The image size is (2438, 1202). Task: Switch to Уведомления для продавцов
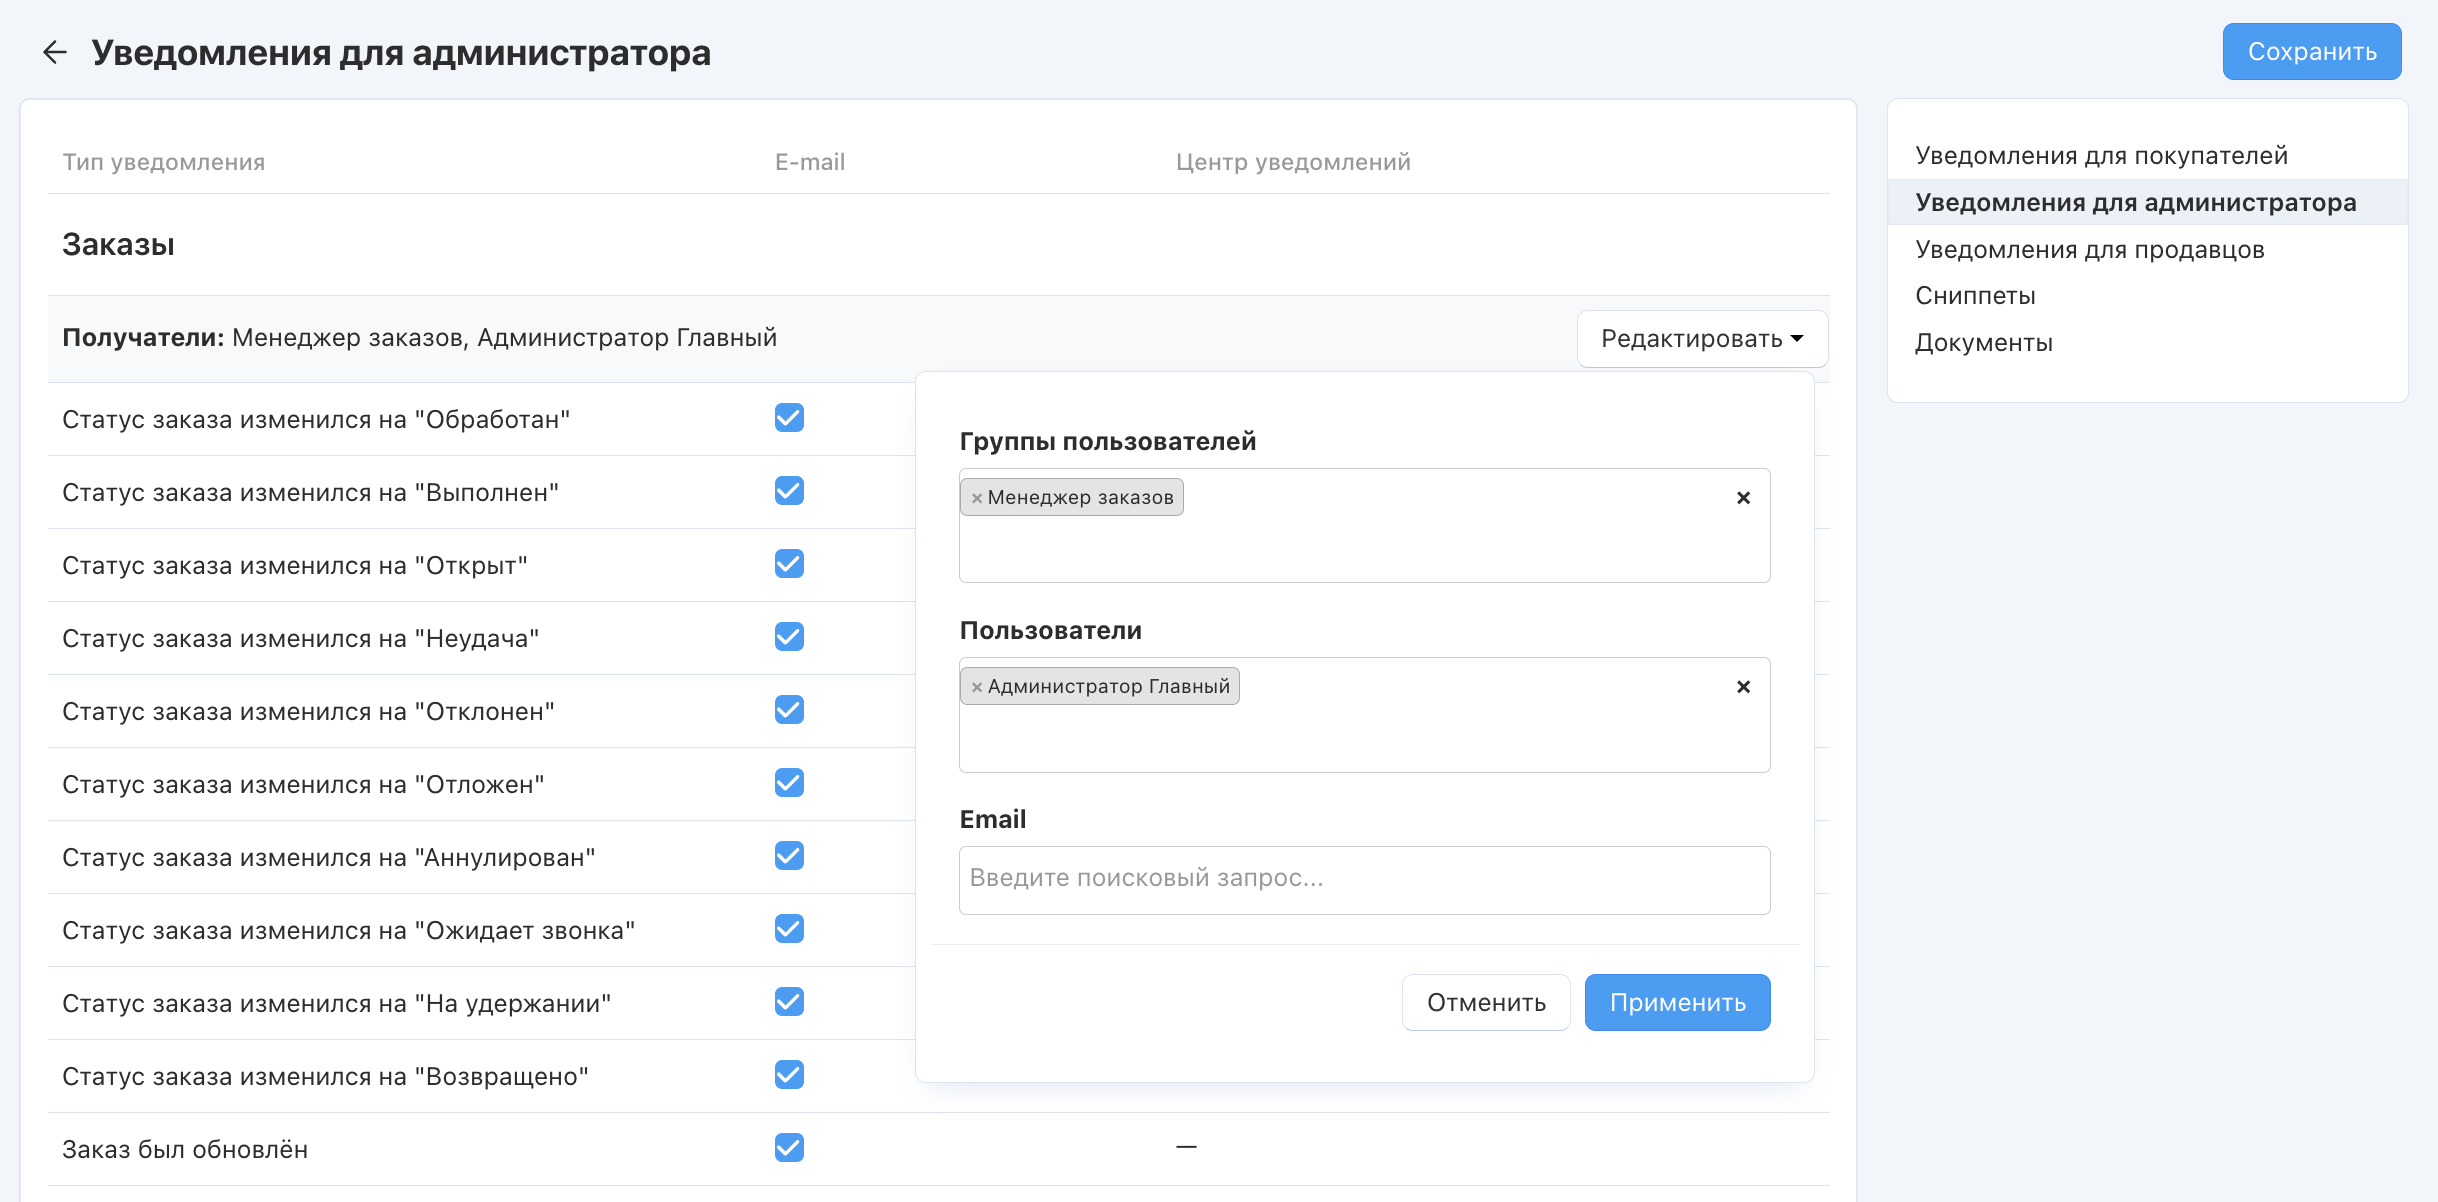[x=2089, y=250]
